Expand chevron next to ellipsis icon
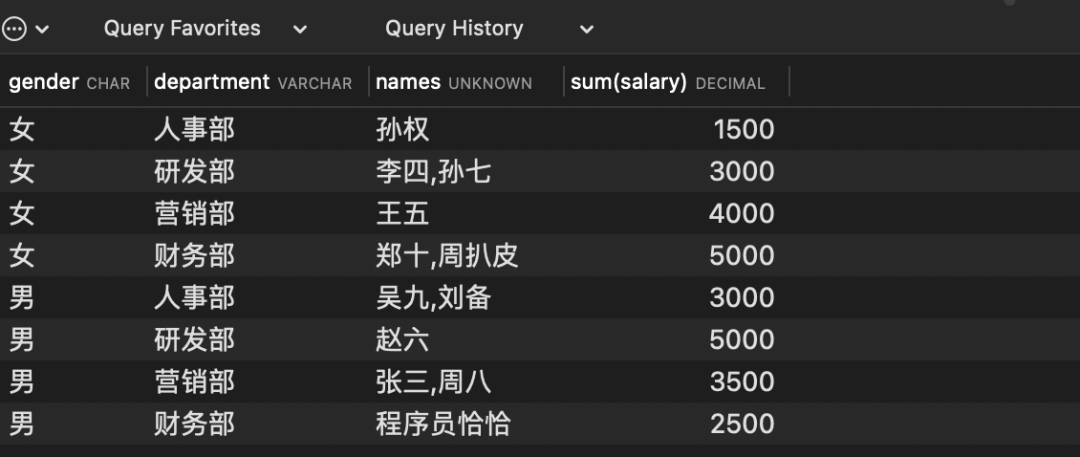 click(42, 30)
